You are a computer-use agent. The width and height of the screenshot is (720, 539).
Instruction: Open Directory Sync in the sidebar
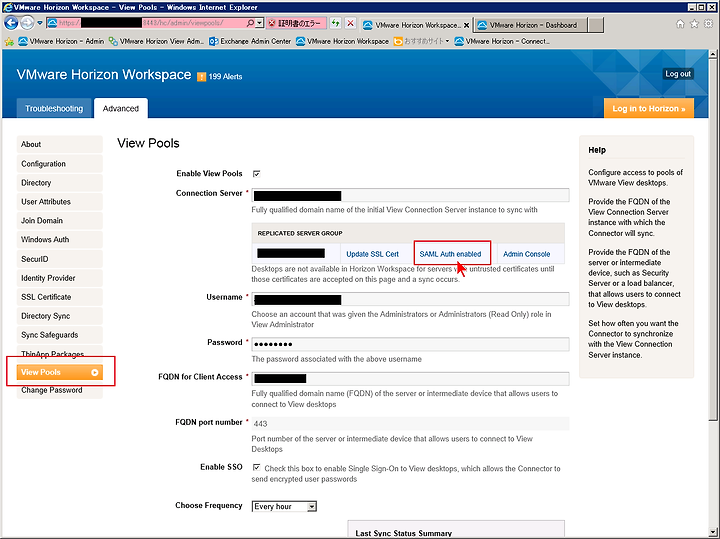click(59, 316)
